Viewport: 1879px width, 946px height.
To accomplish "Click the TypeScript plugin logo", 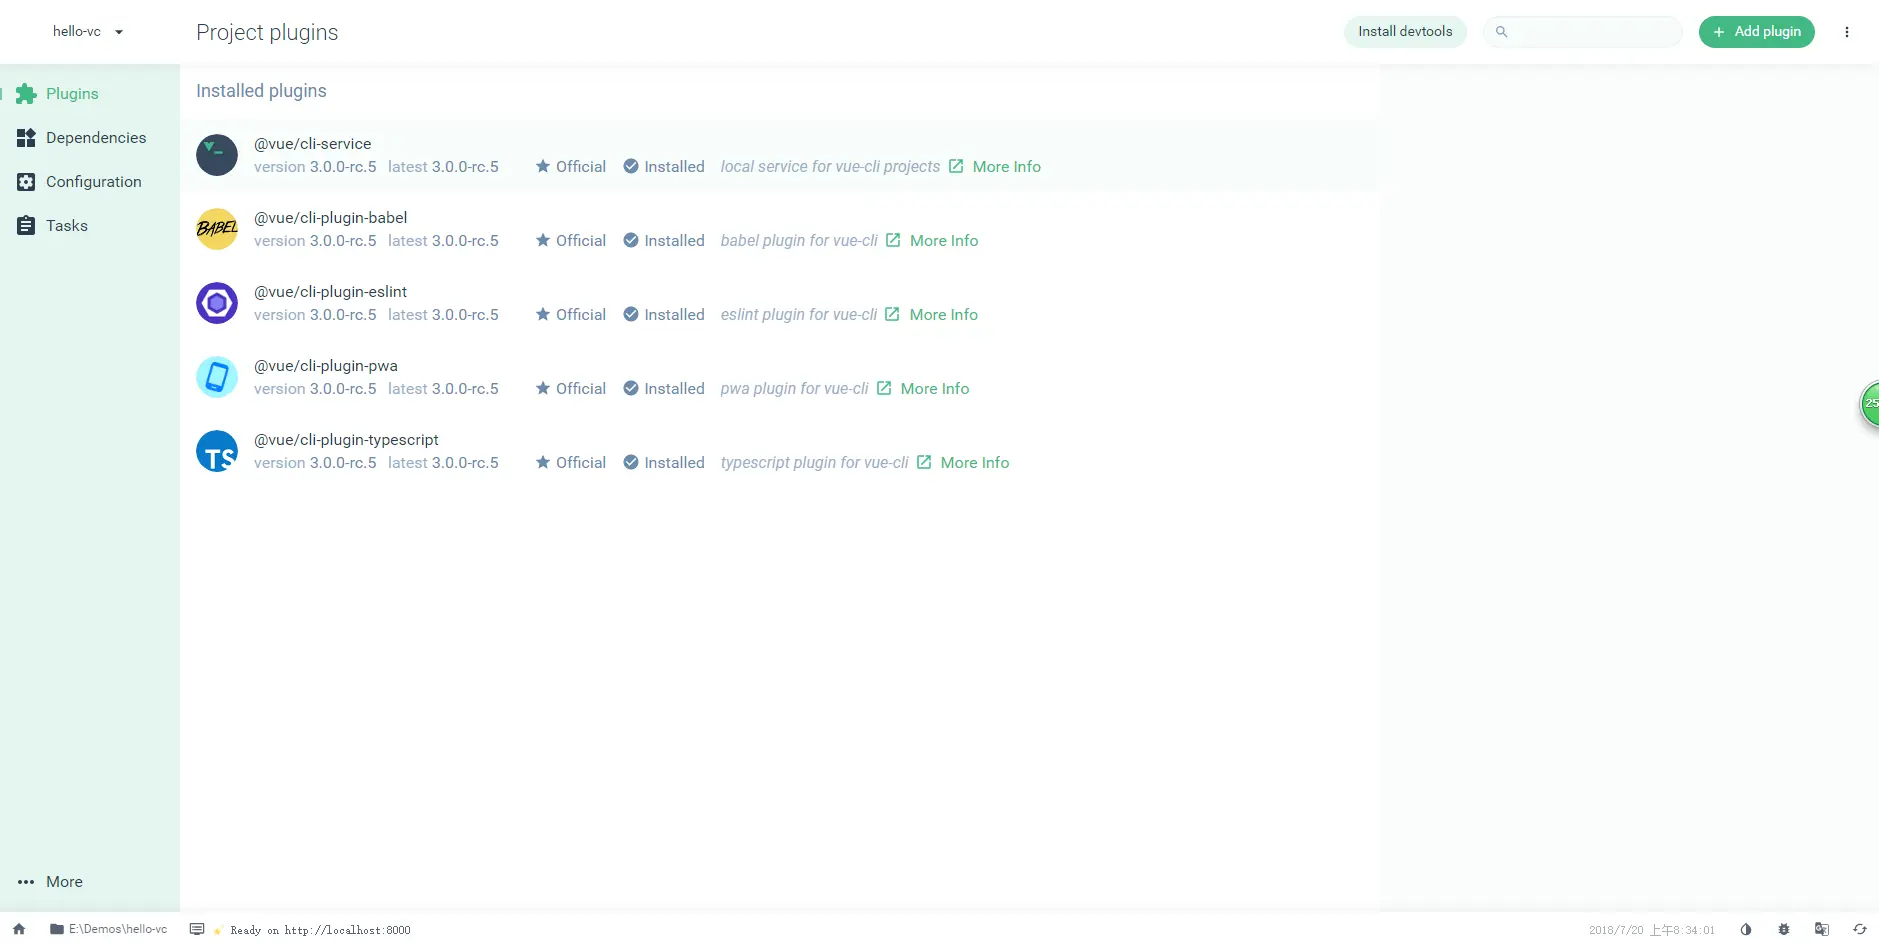I will pos(217,451).
